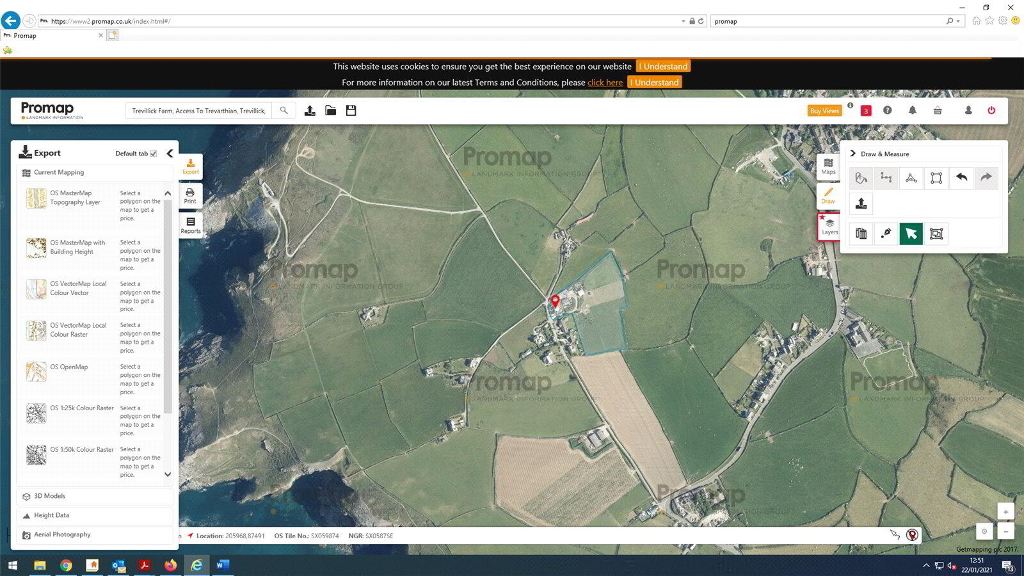Click the notifications bell icon

912,110
